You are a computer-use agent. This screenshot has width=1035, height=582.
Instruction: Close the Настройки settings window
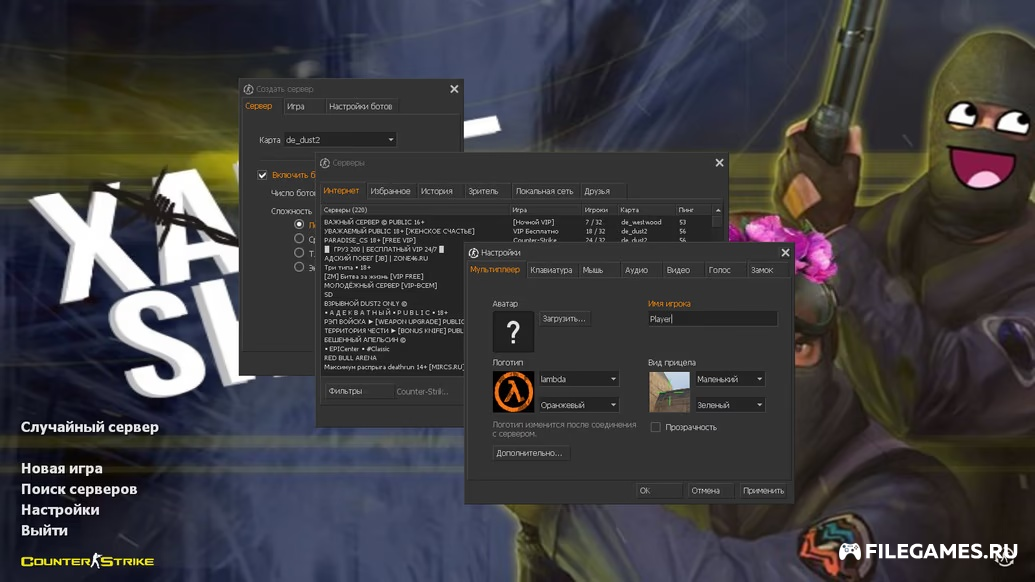point(785,253)
